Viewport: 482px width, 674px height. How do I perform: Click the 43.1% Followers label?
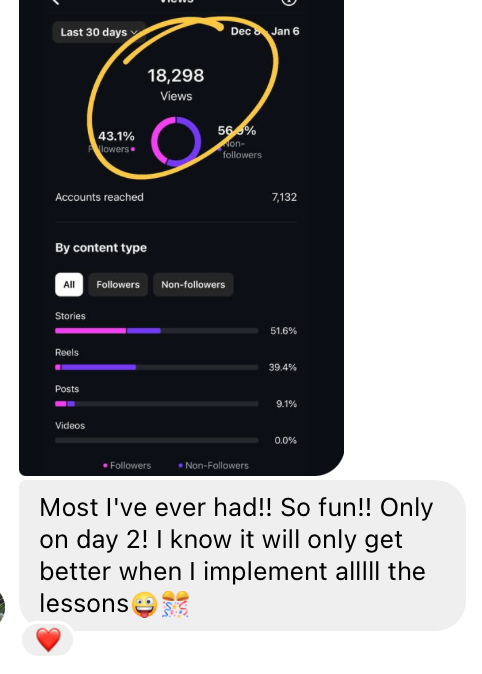[x=113, y=142]
